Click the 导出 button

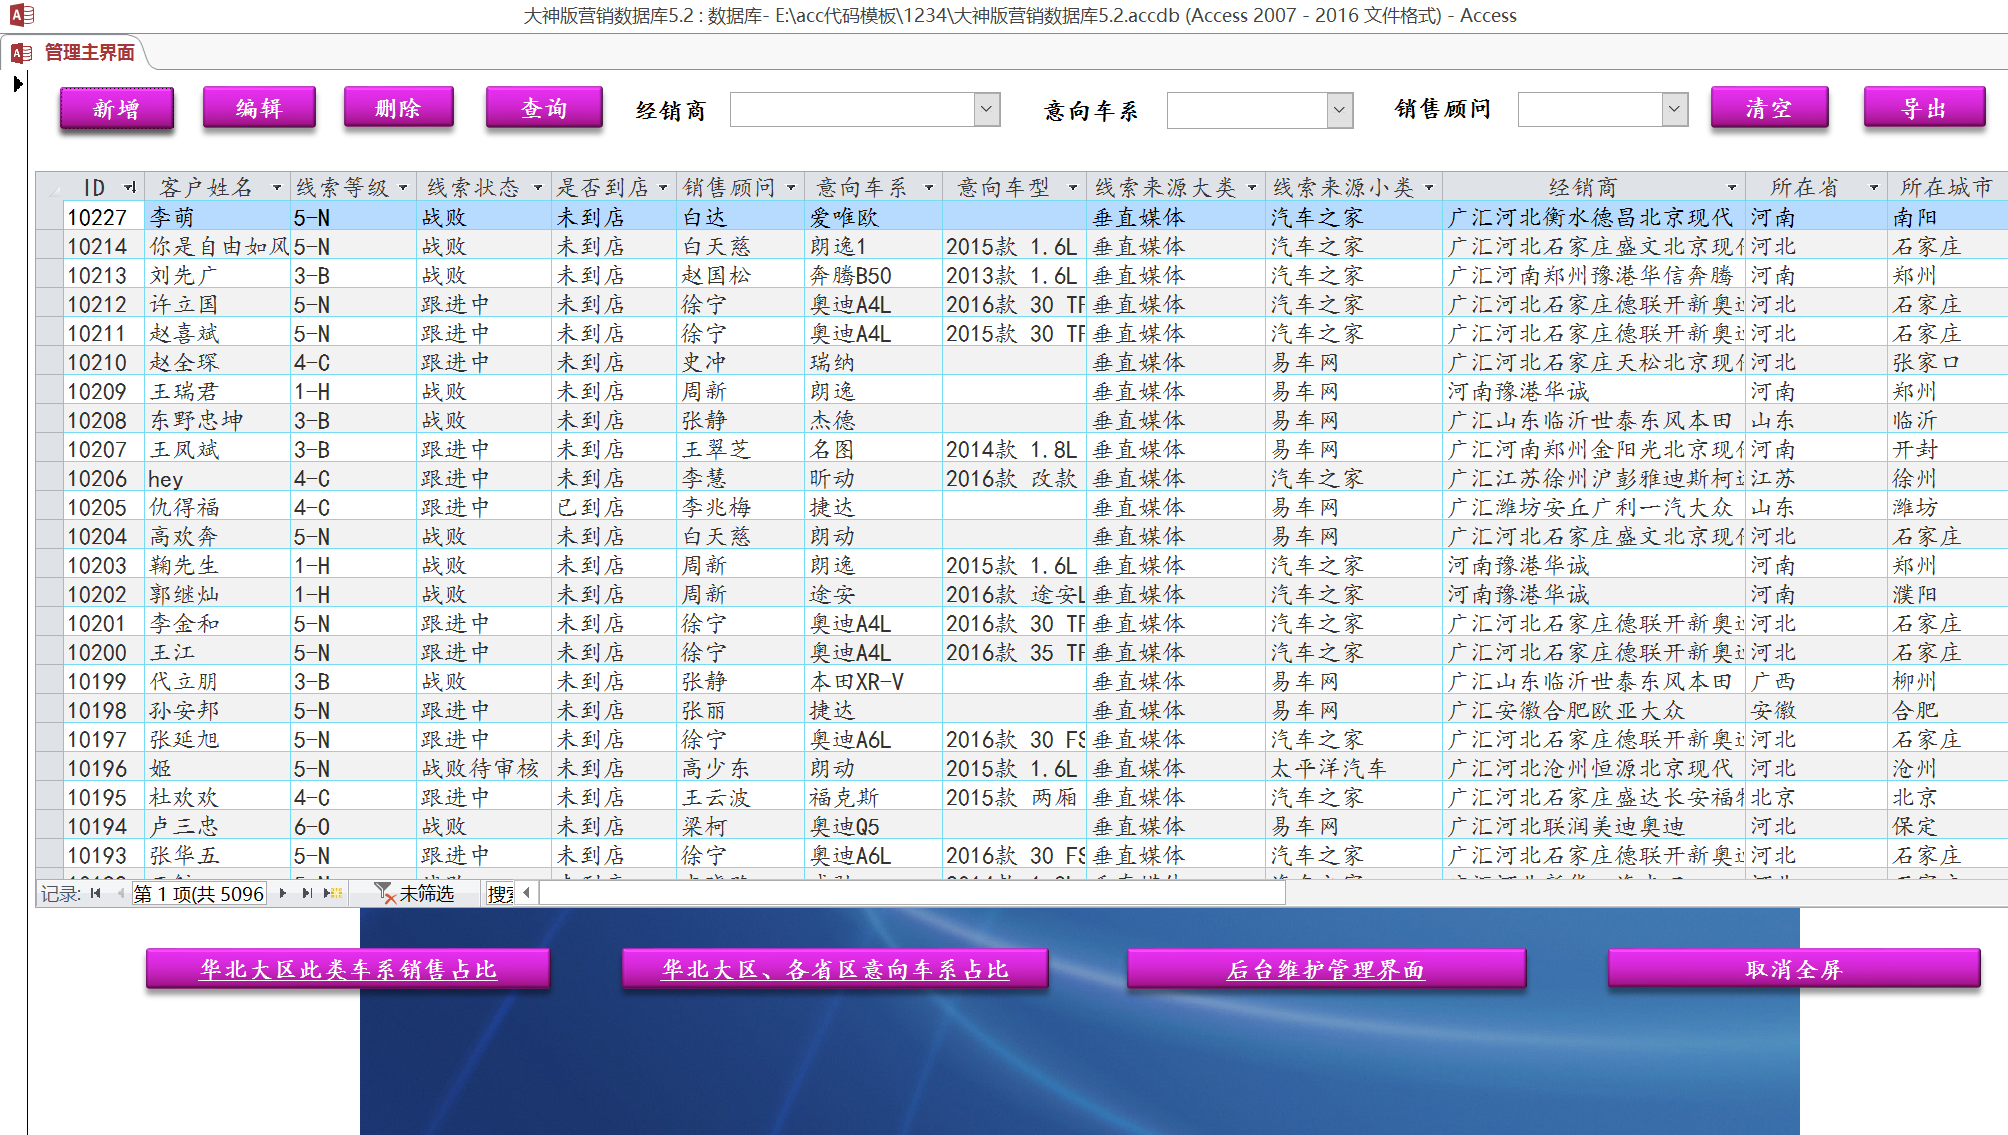point(1924,108)
